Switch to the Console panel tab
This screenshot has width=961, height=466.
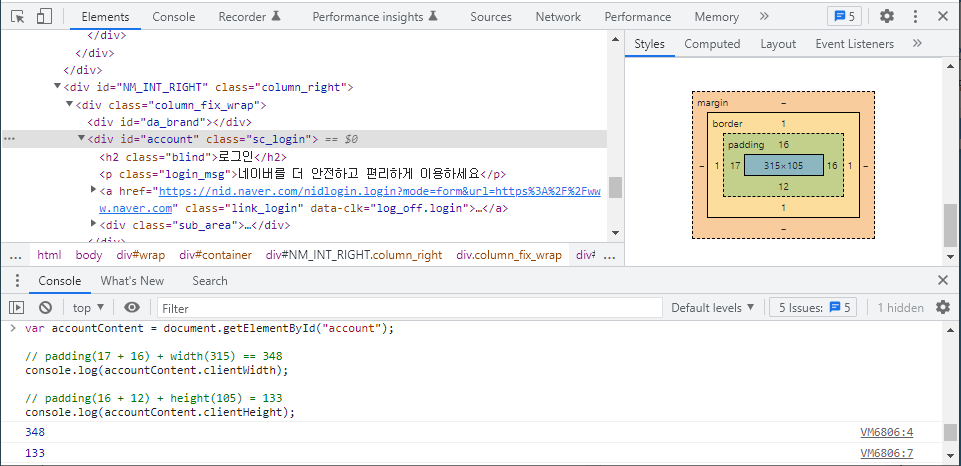pos(173,17)
